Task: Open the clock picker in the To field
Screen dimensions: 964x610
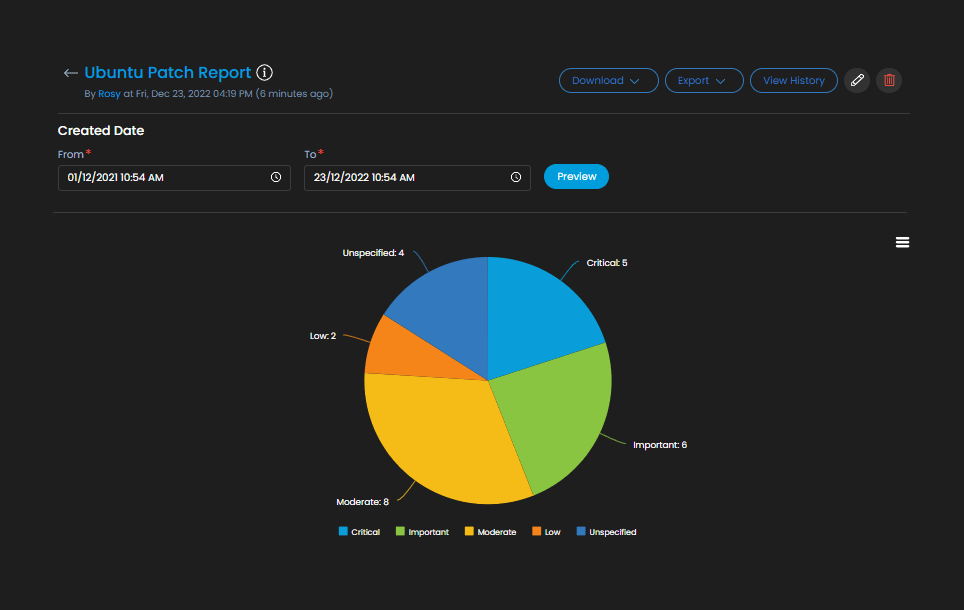Action: (x=516, y=177)
